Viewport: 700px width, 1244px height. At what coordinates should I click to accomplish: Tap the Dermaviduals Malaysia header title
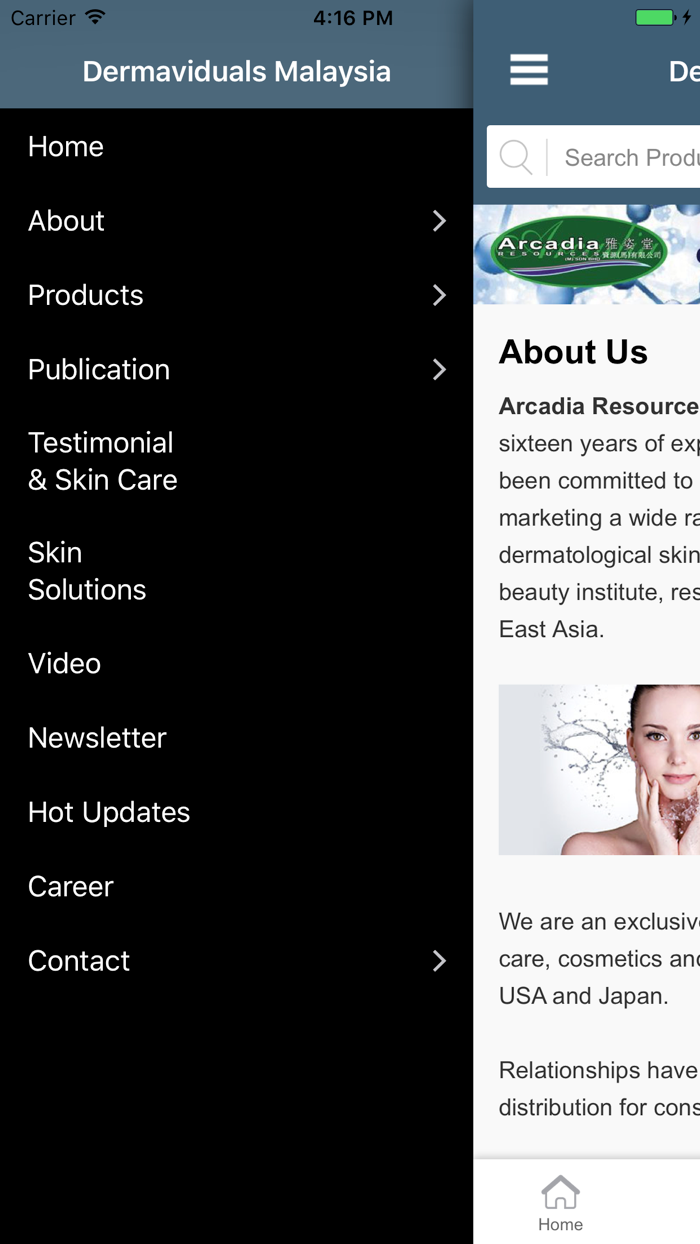point(237,71)
